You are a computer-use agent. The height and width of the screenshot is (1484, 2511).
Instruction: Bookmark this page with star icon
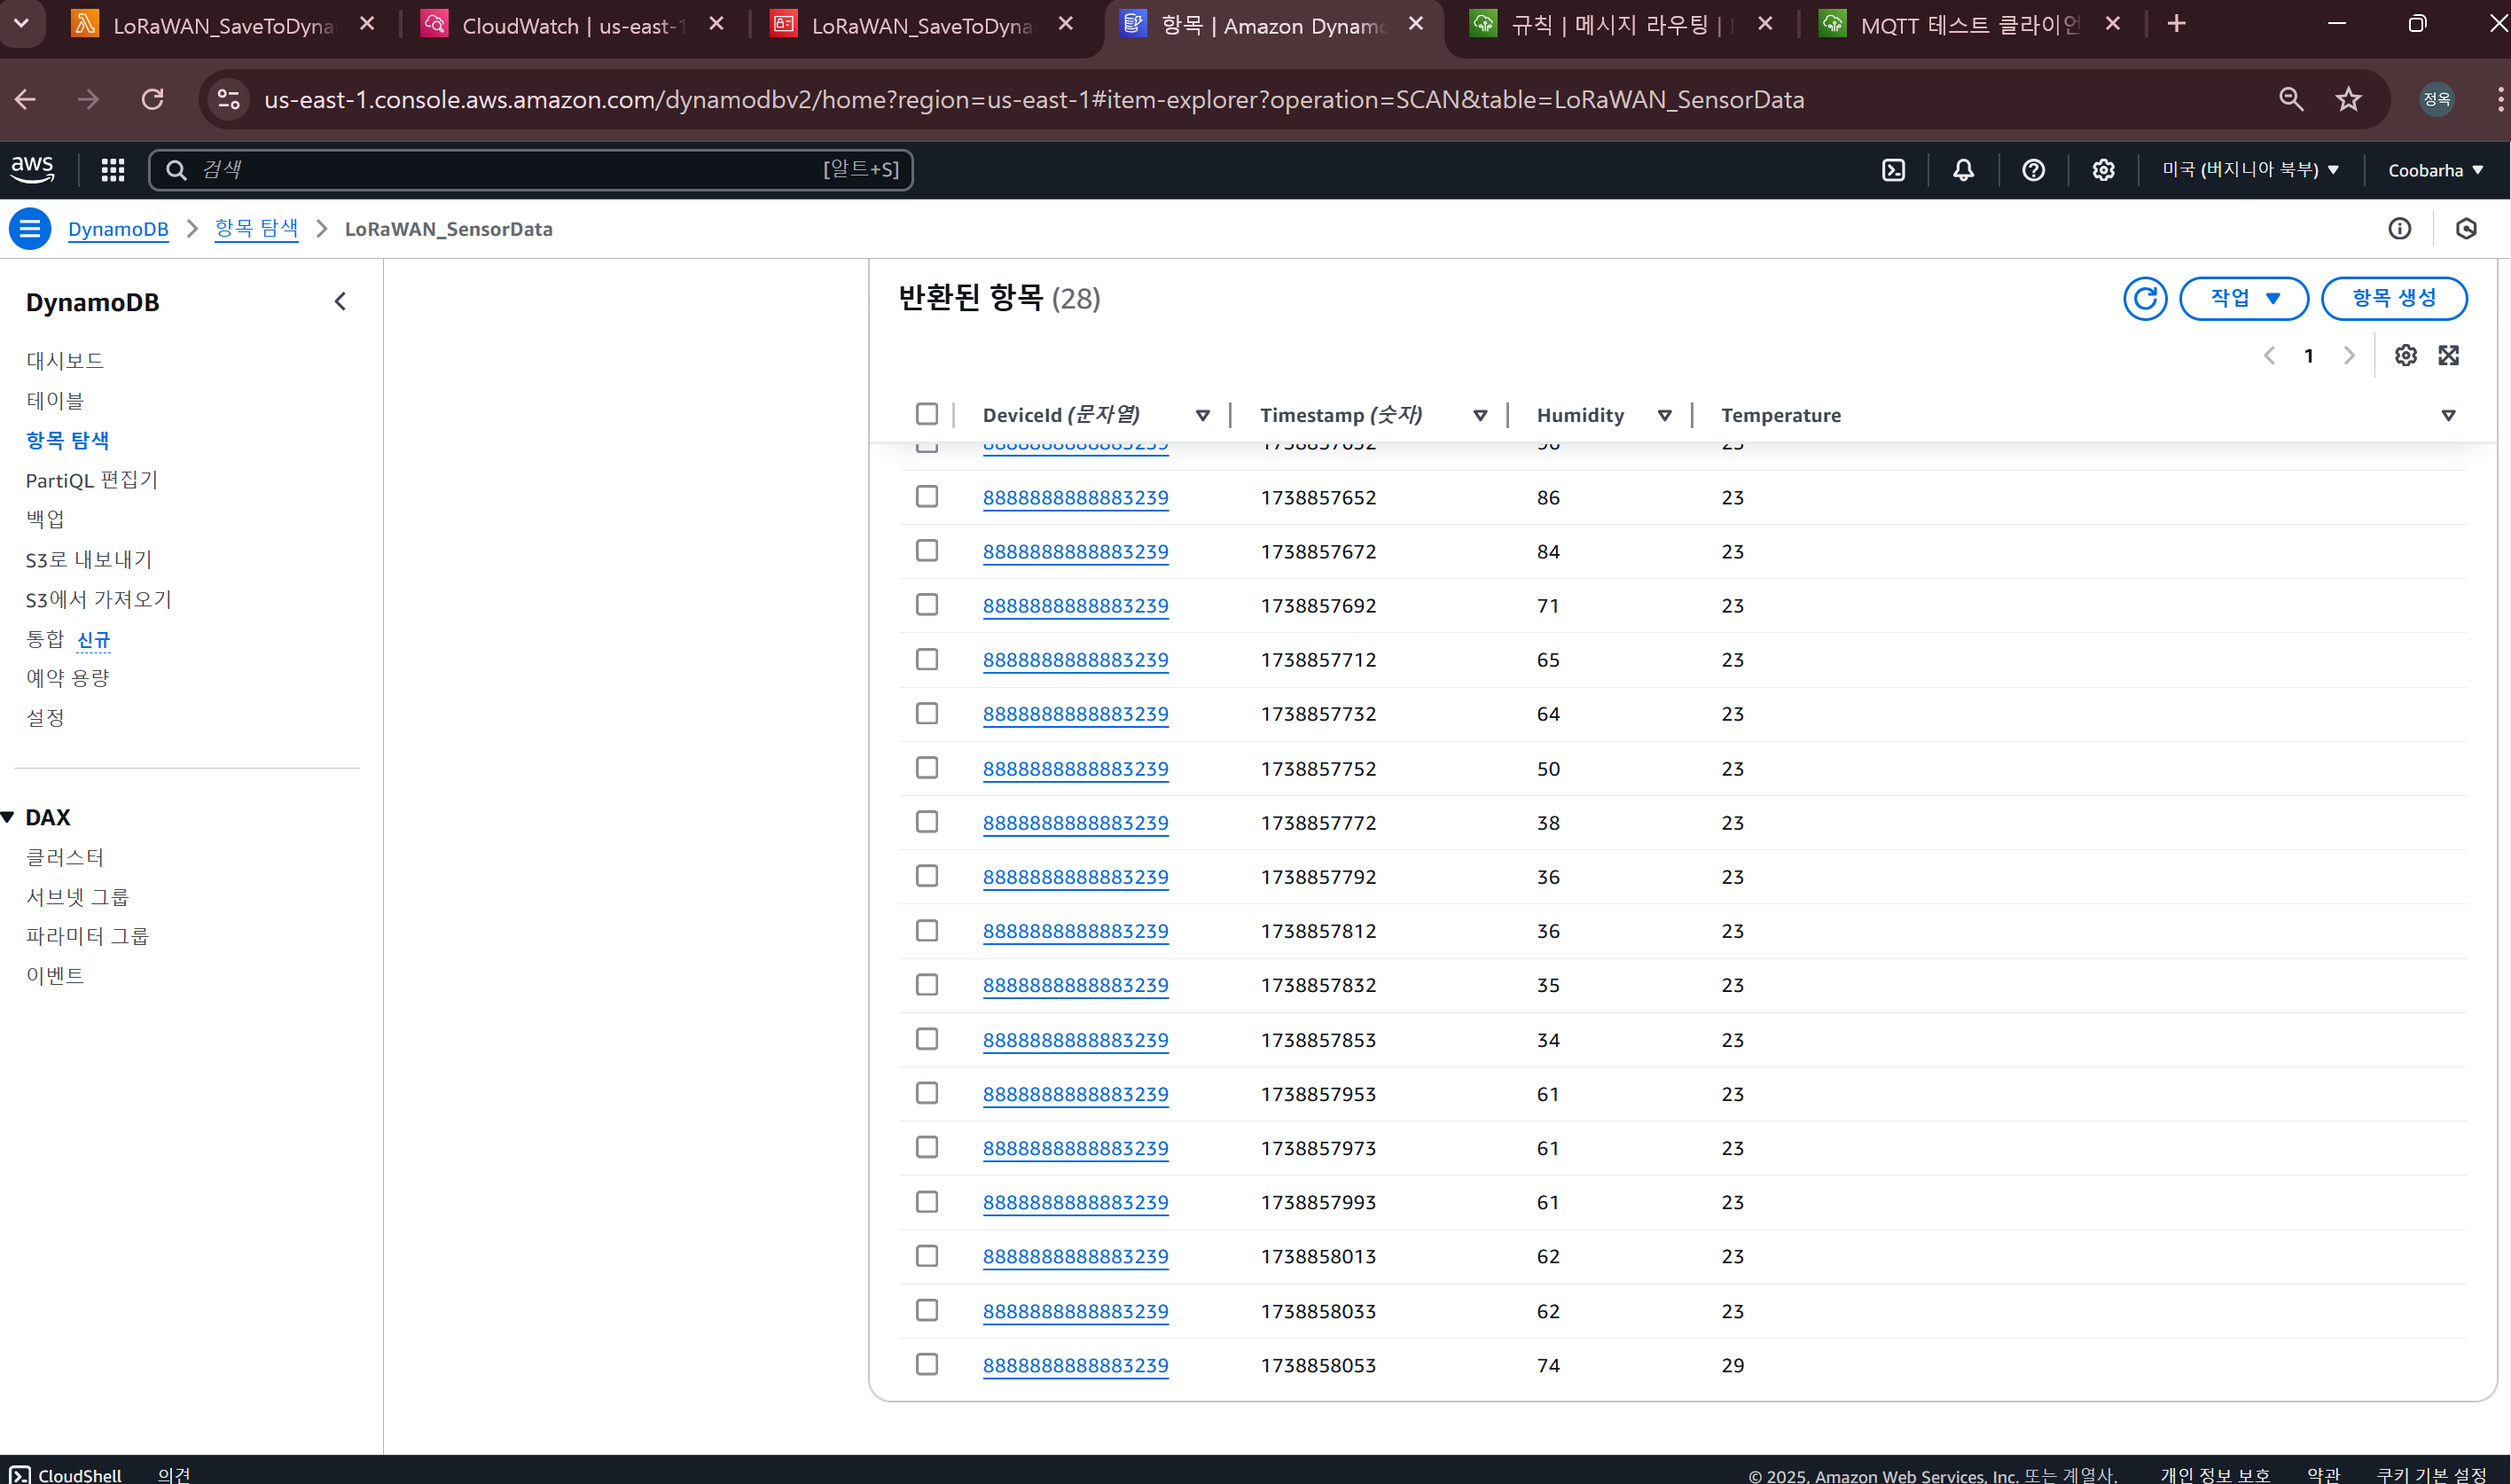(x=2348, y=99)
